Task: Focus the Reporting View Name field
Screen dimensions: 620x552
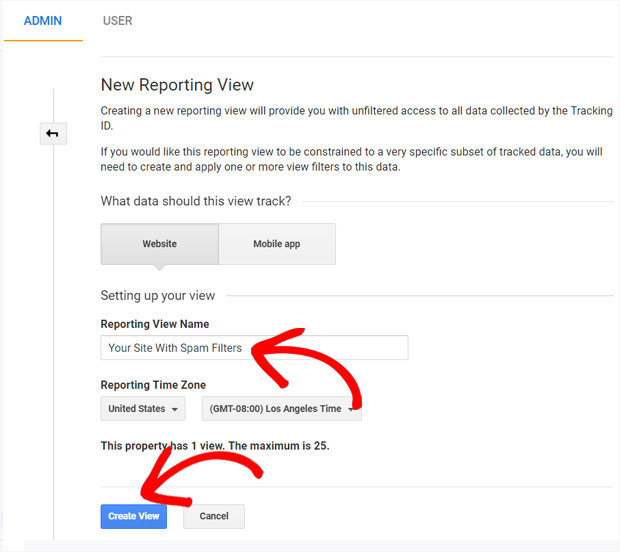Action: click(254, 348)
